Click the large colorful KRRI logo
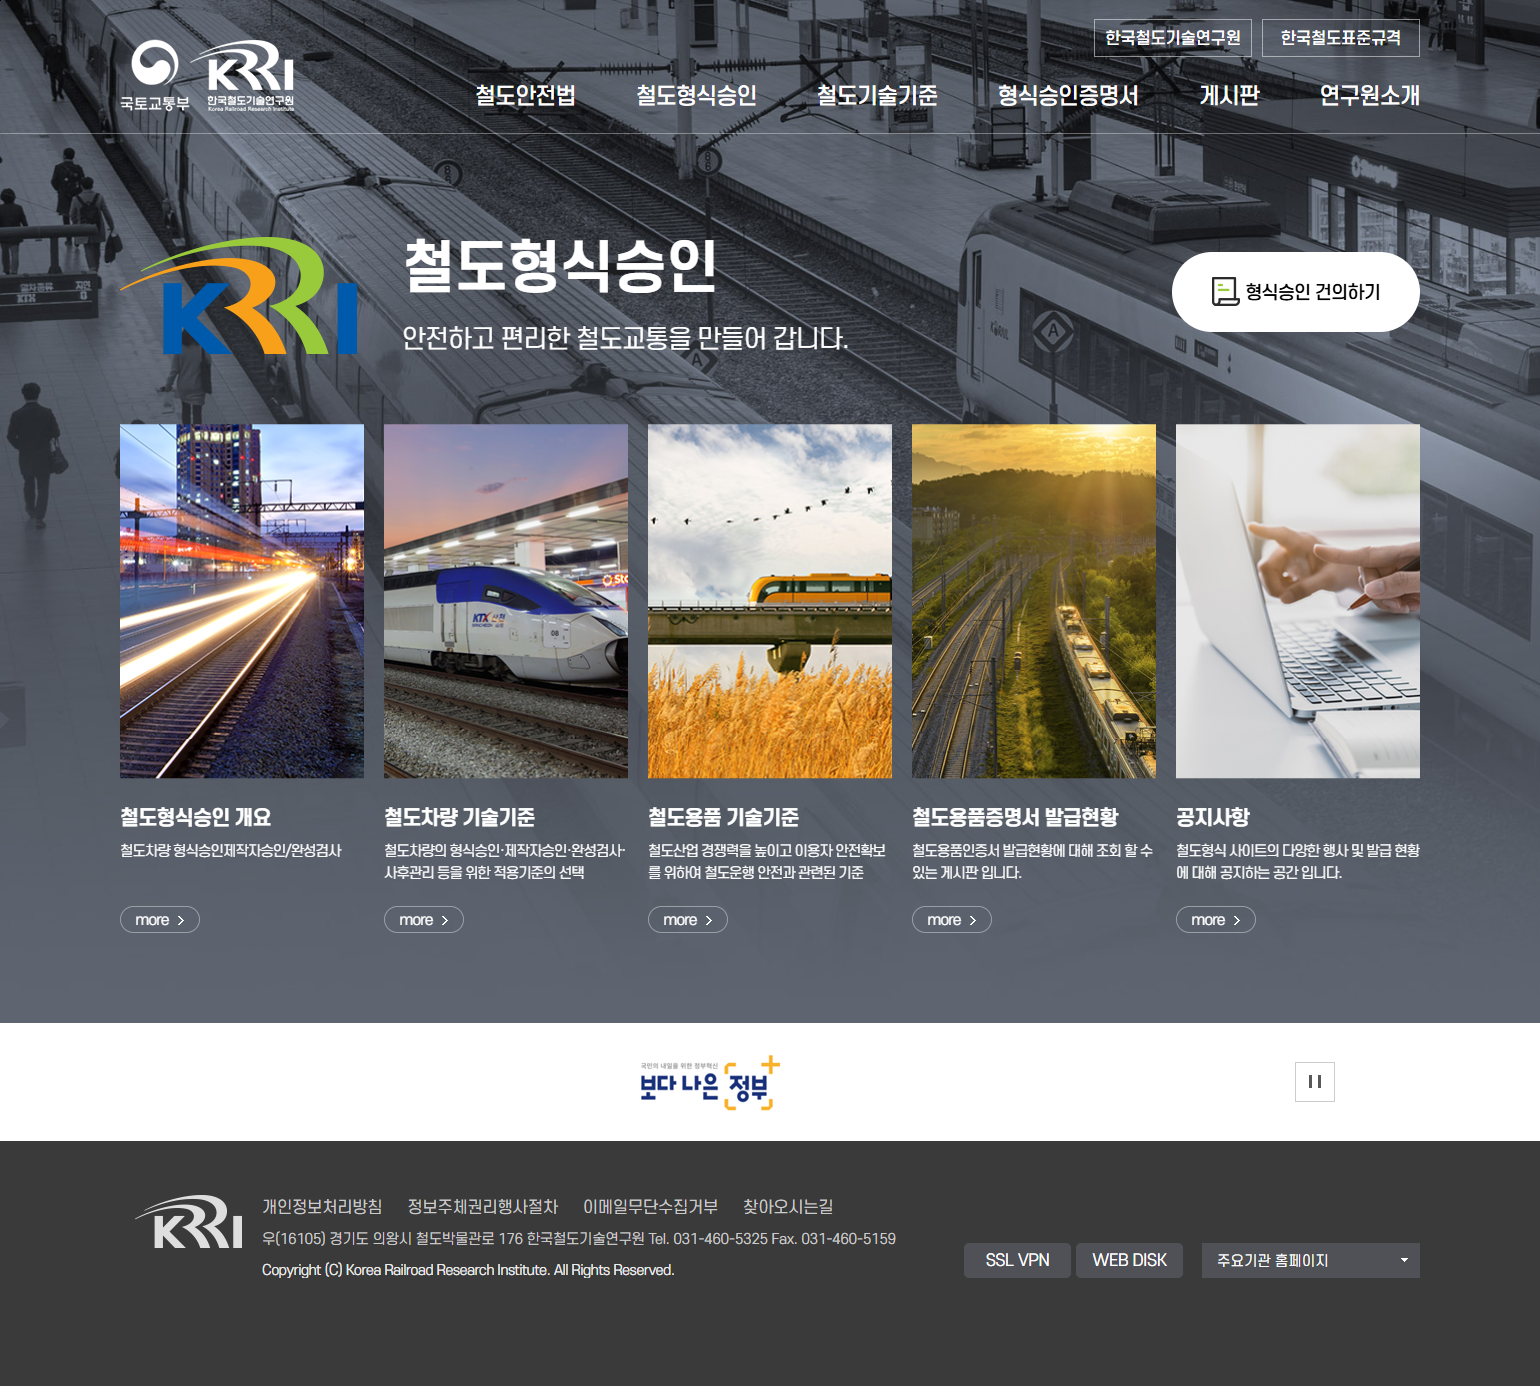Screen dimensions: 1540x1388 click(x=242, y=297)
